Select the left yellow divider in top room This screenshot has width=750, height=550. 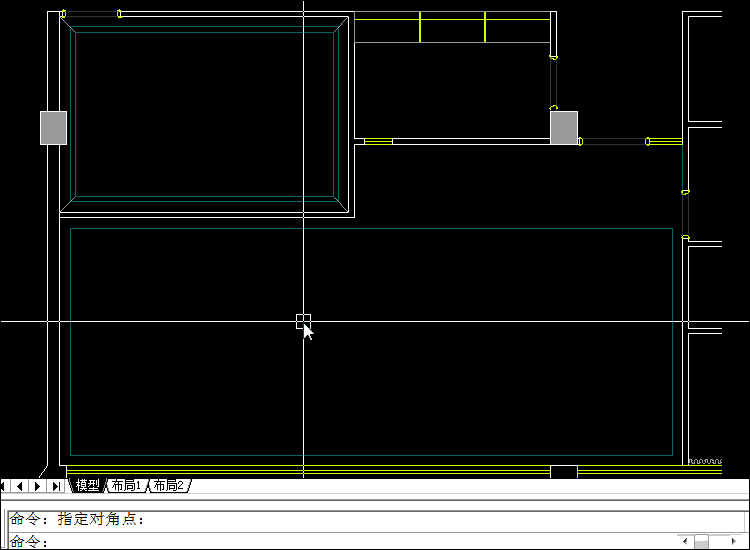(420, 27)
